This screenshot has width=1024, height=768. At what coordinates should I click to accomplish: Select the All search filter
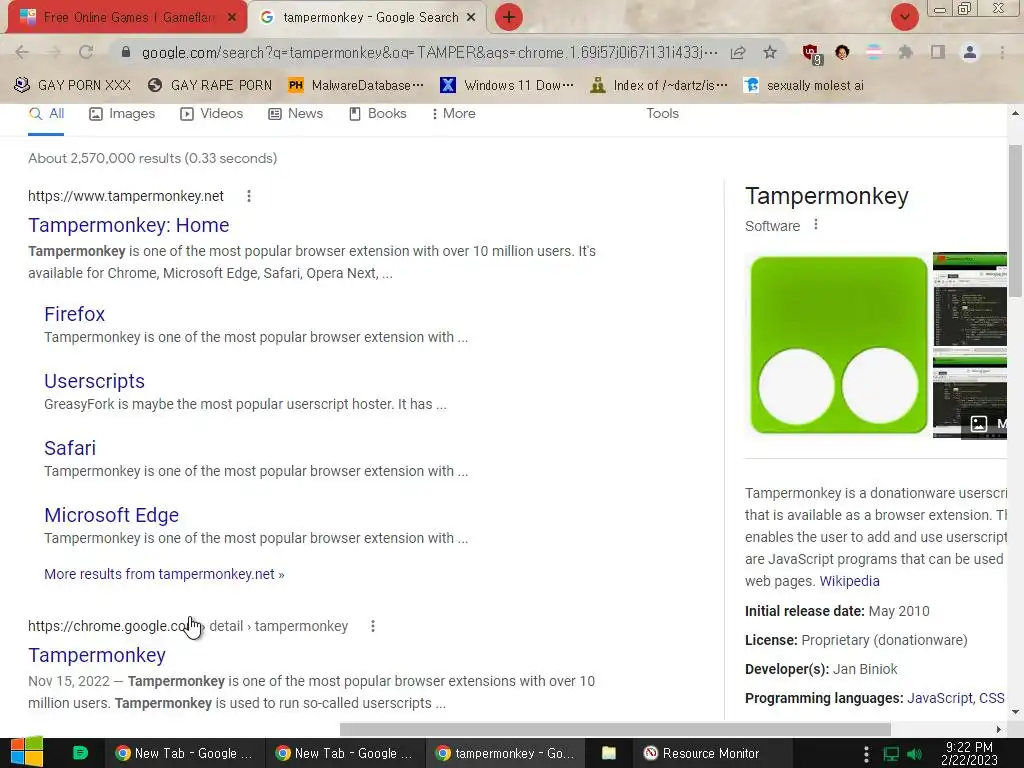[x=46, y=114]
